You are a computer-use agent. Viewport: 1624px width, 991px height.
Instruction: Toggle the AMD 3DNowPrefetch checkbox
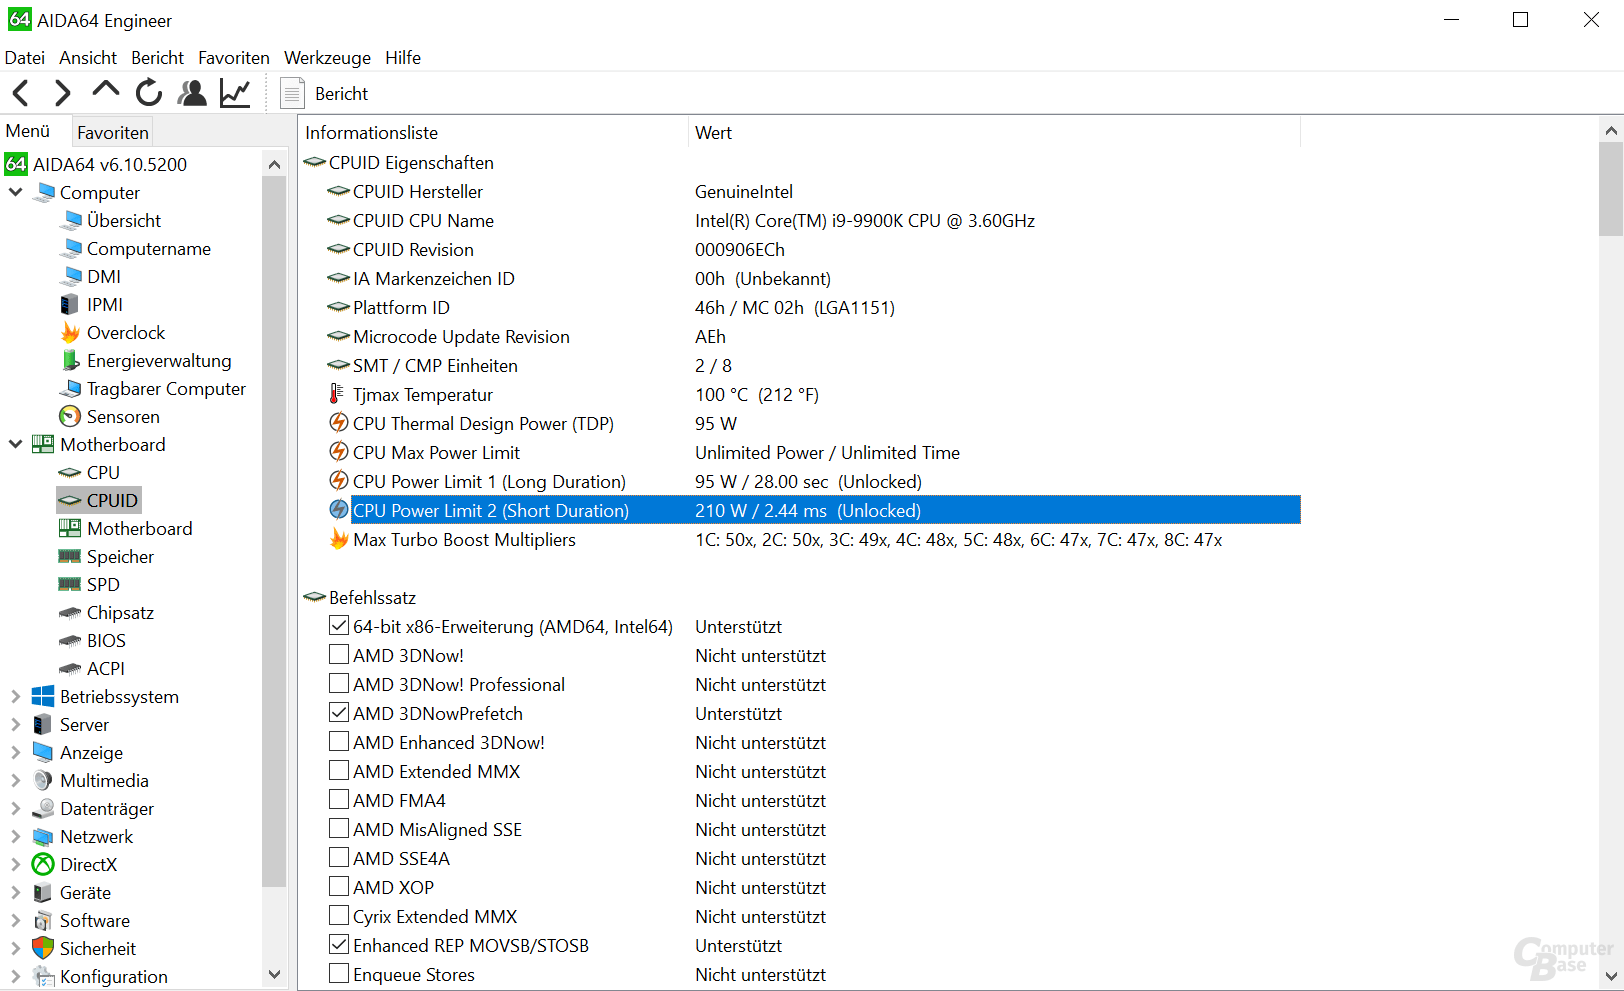click(339, 713)
